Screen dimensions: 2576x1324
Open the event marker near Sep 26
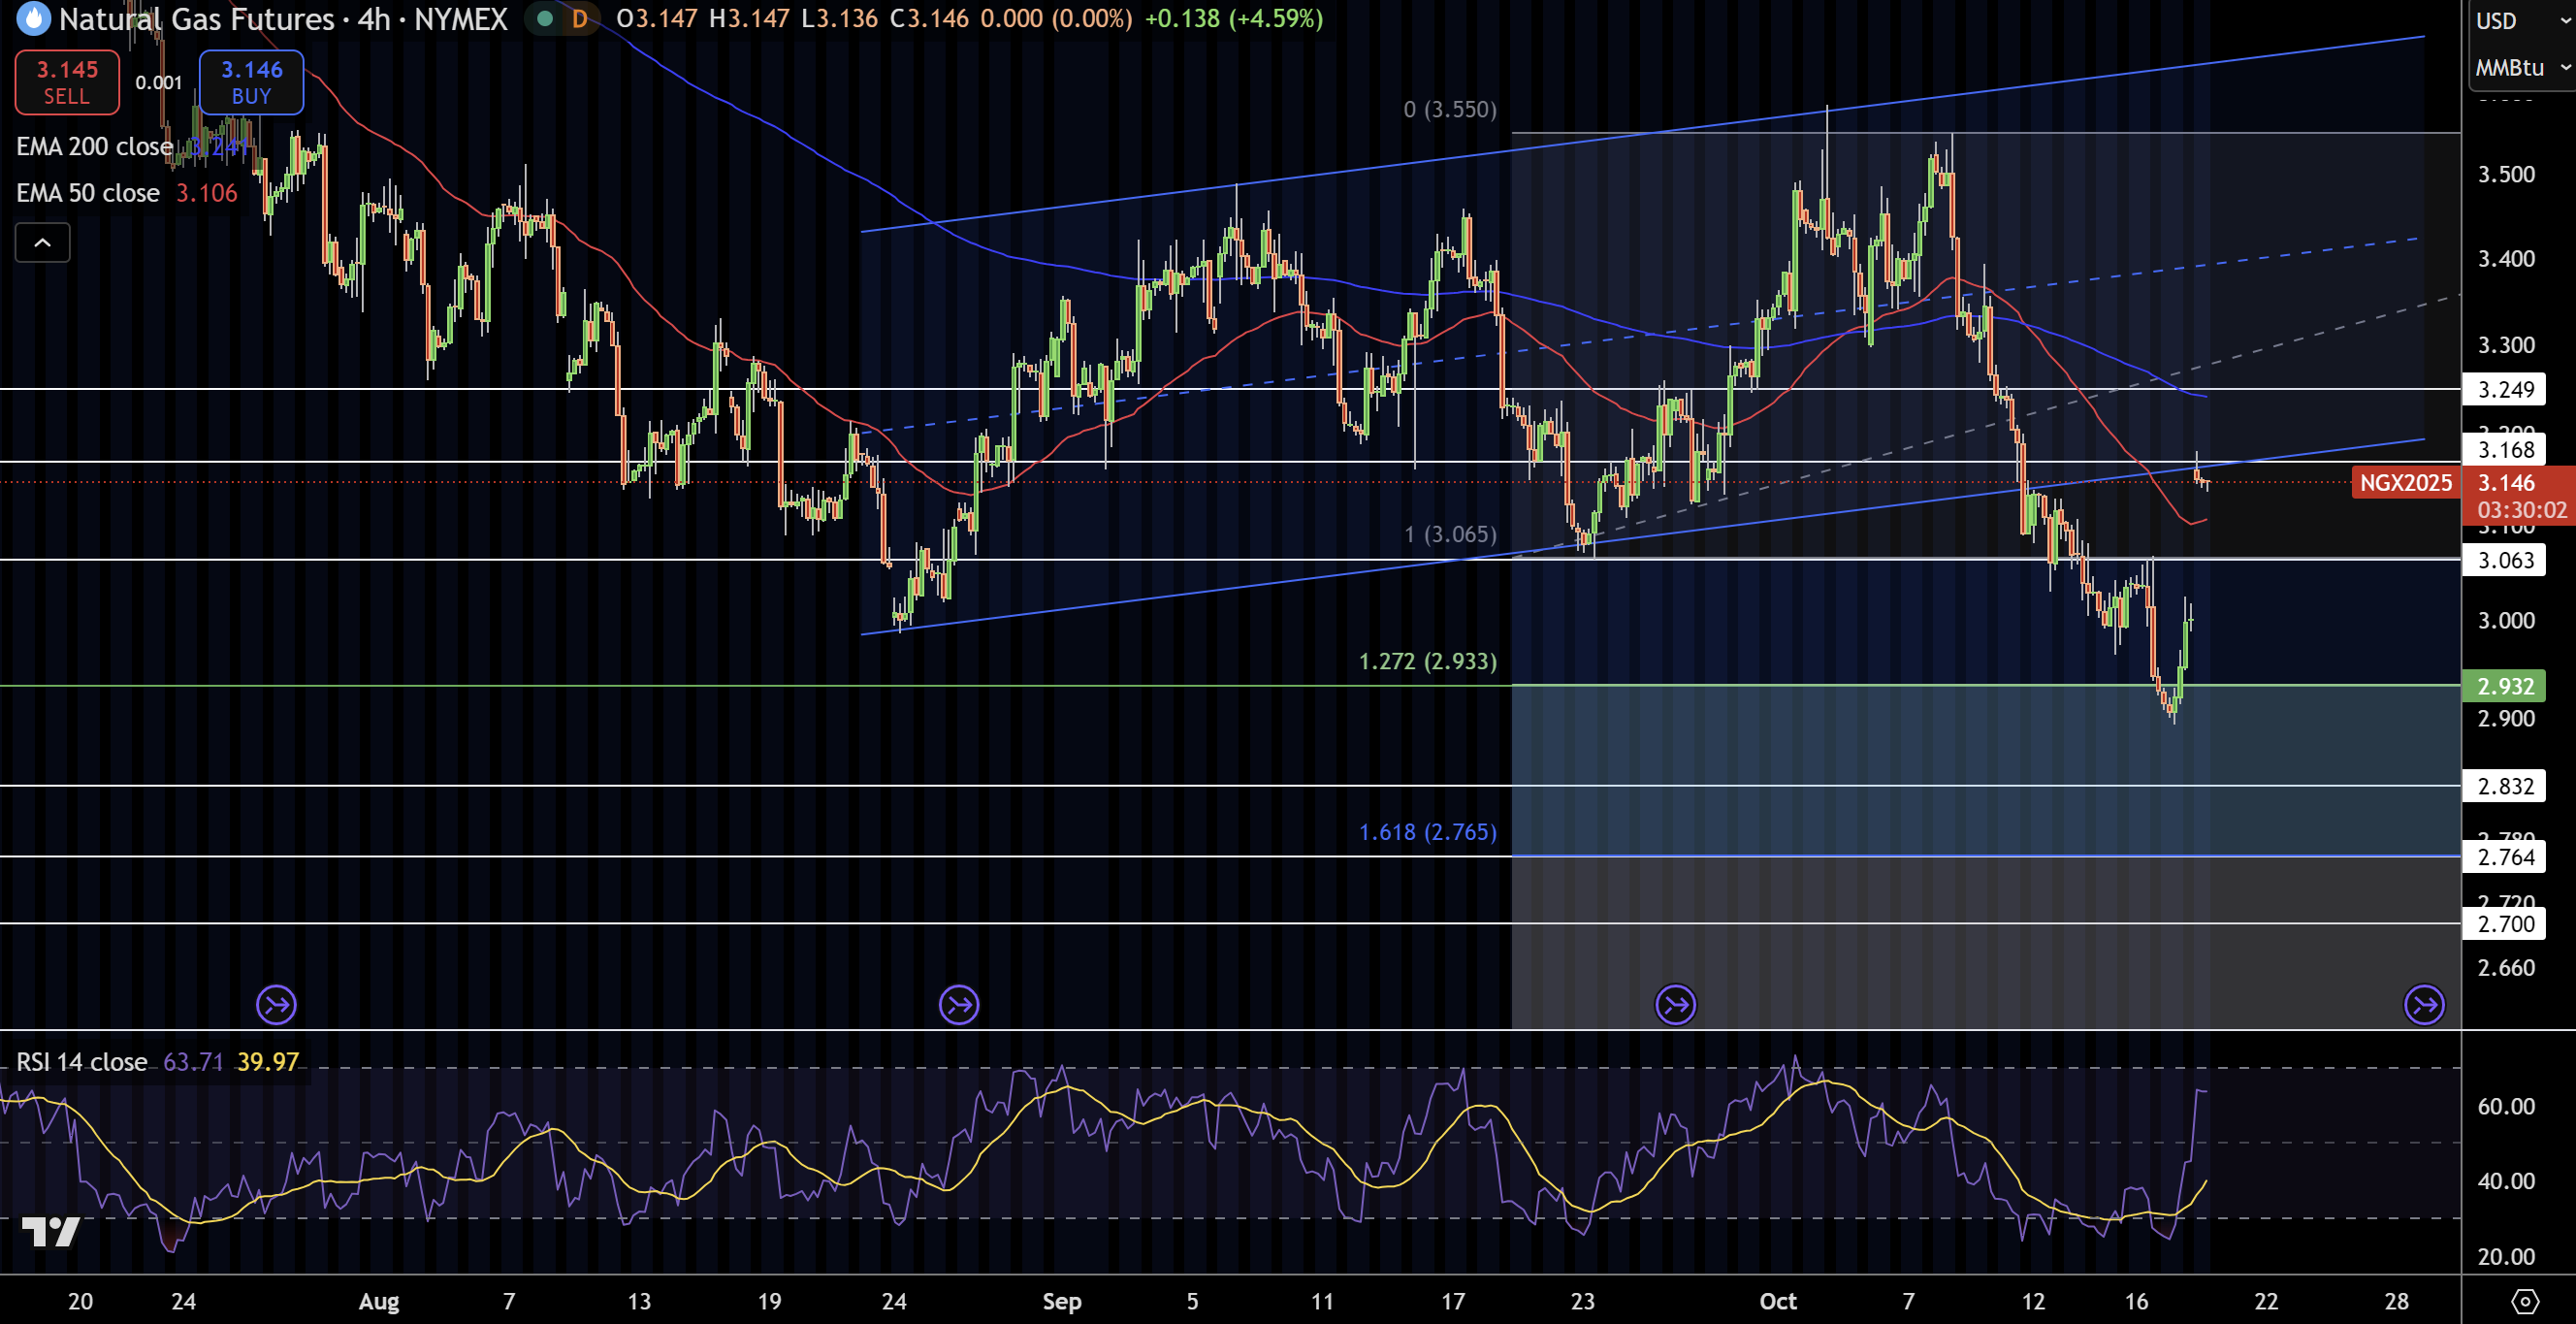point(1676,1005)
